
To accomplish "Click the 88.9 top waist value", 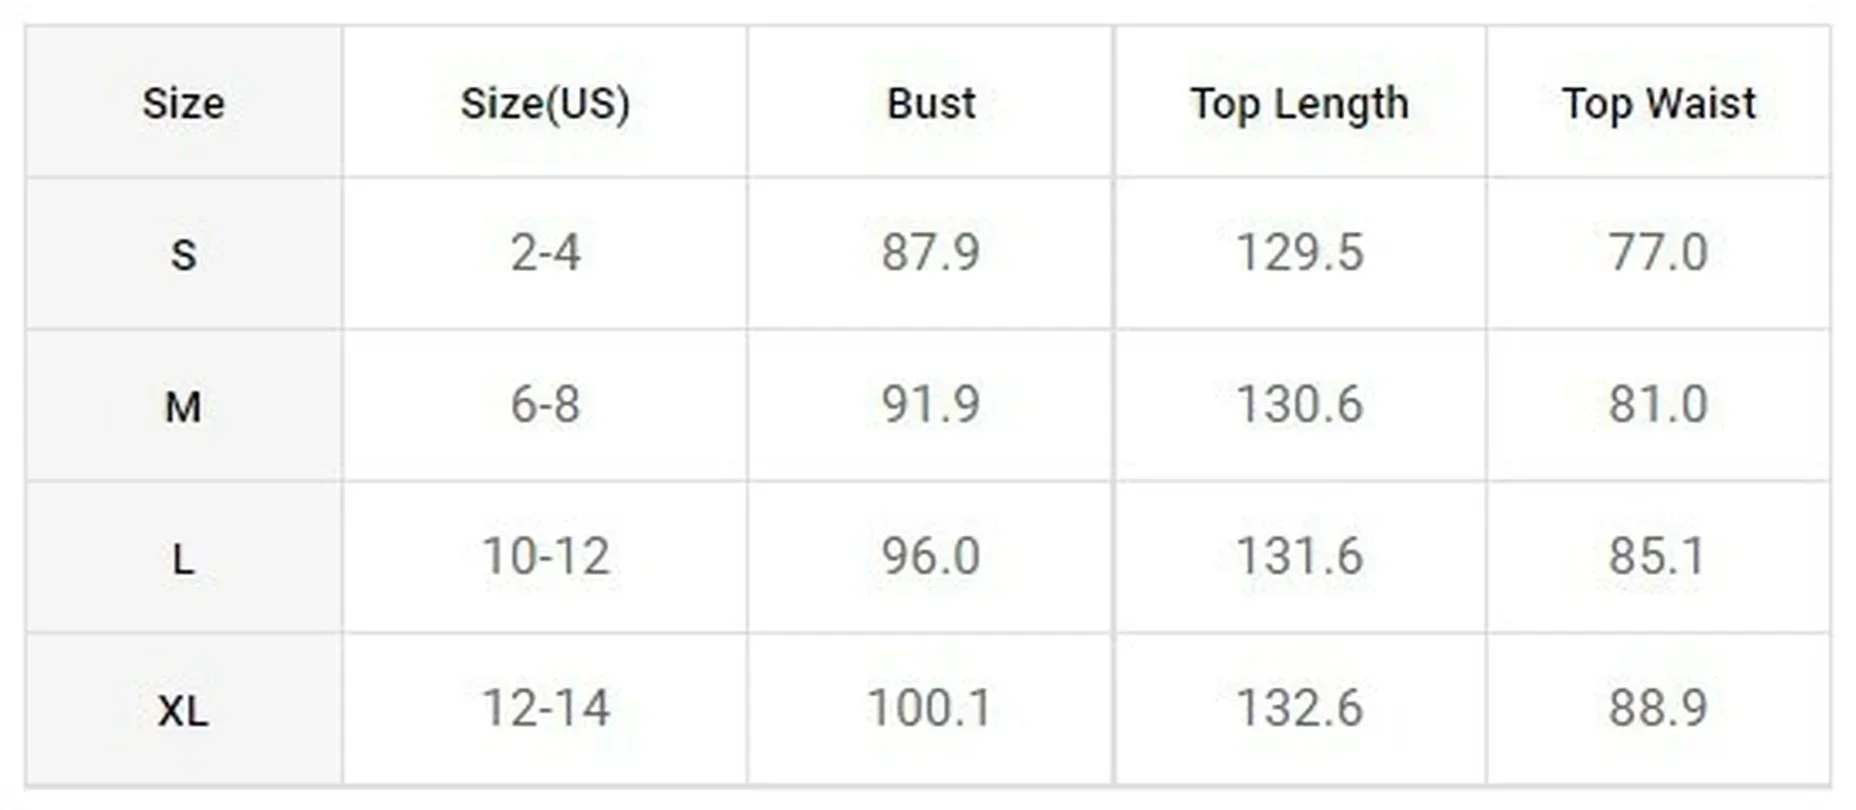I will [1659, 708].
